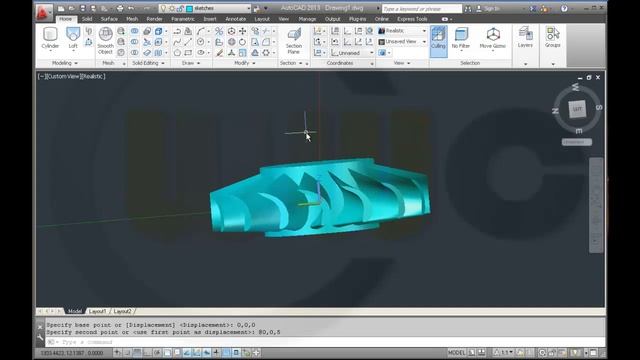This screenshot has height=360, width=640.
Task: Expand the Modify panel
Action: point(244,63)
